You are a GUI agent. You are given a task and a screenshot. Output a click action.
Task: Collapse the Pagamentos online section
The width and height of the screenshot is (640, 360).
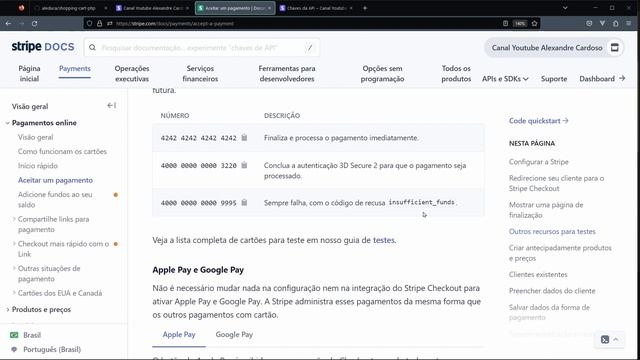[7, 123]
